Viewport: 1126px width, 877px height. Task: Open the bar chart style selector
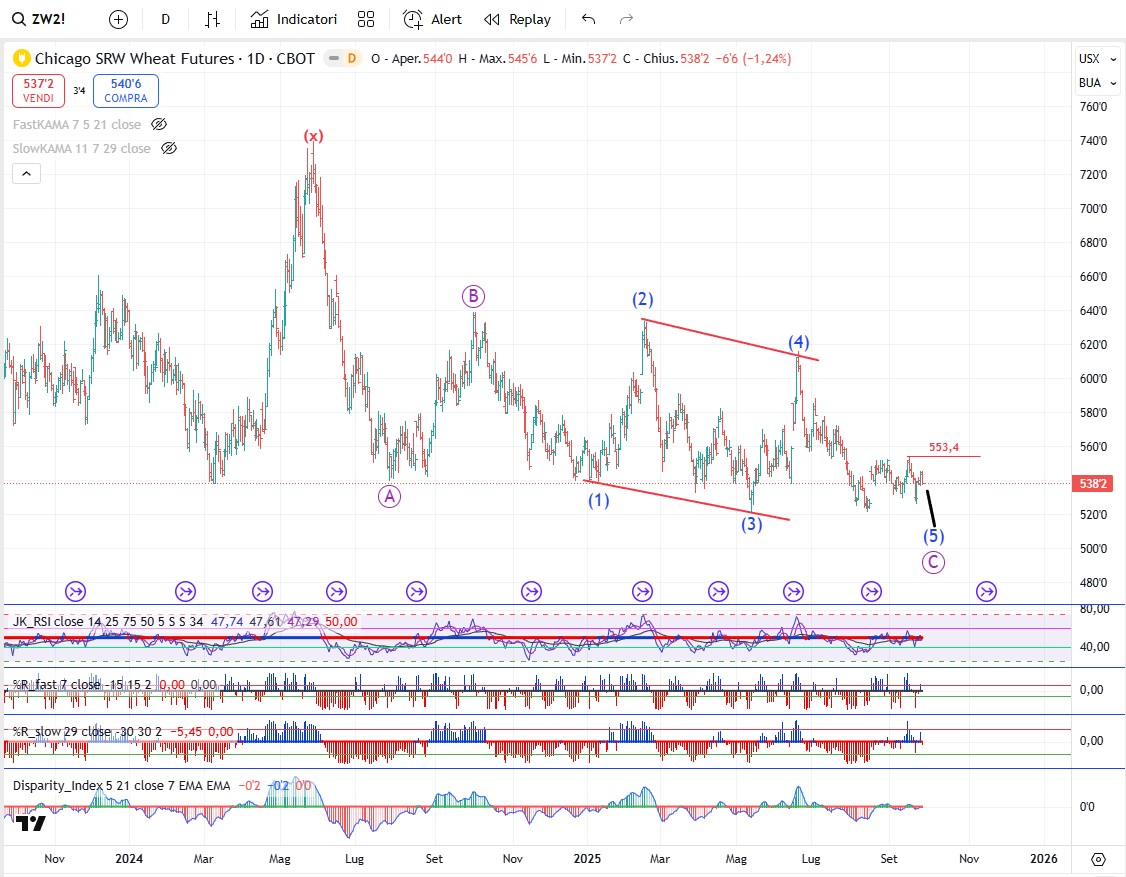(x=212, y=19)
